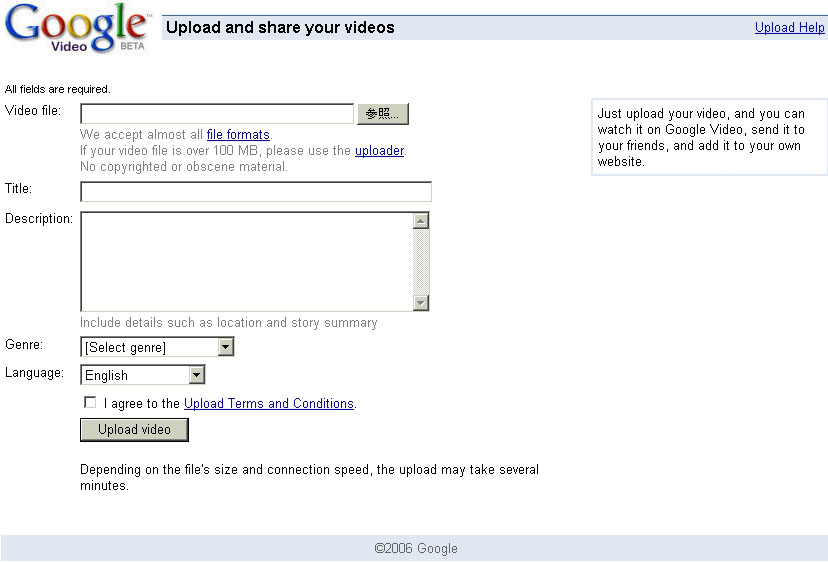Open the Upload Help link
Viewport: 828px width, 562px height.
(789, 28)
